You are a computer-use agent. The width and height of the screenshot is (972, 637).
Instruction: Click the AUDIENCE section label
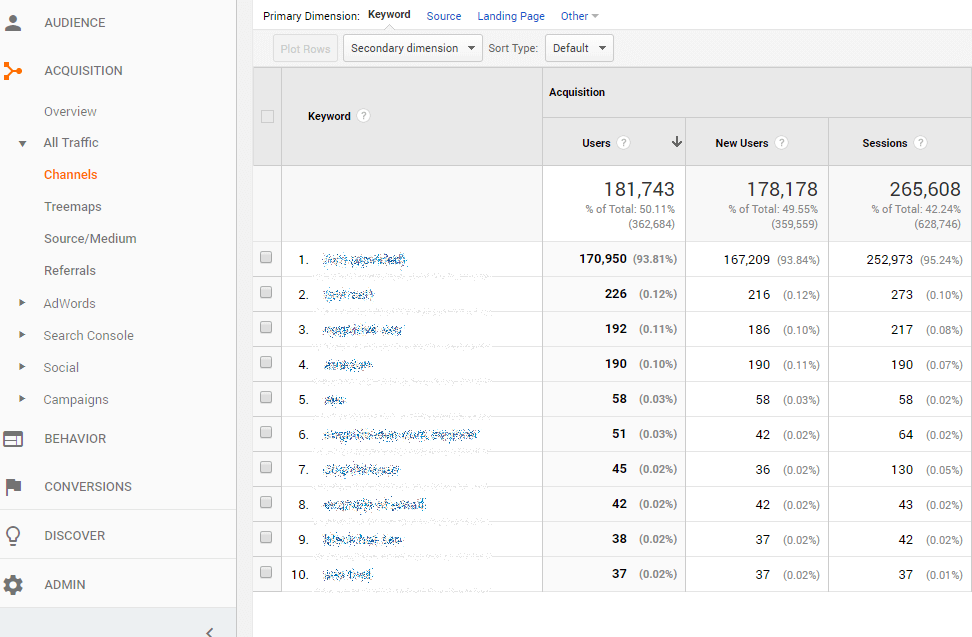click(x=75, y=23)
